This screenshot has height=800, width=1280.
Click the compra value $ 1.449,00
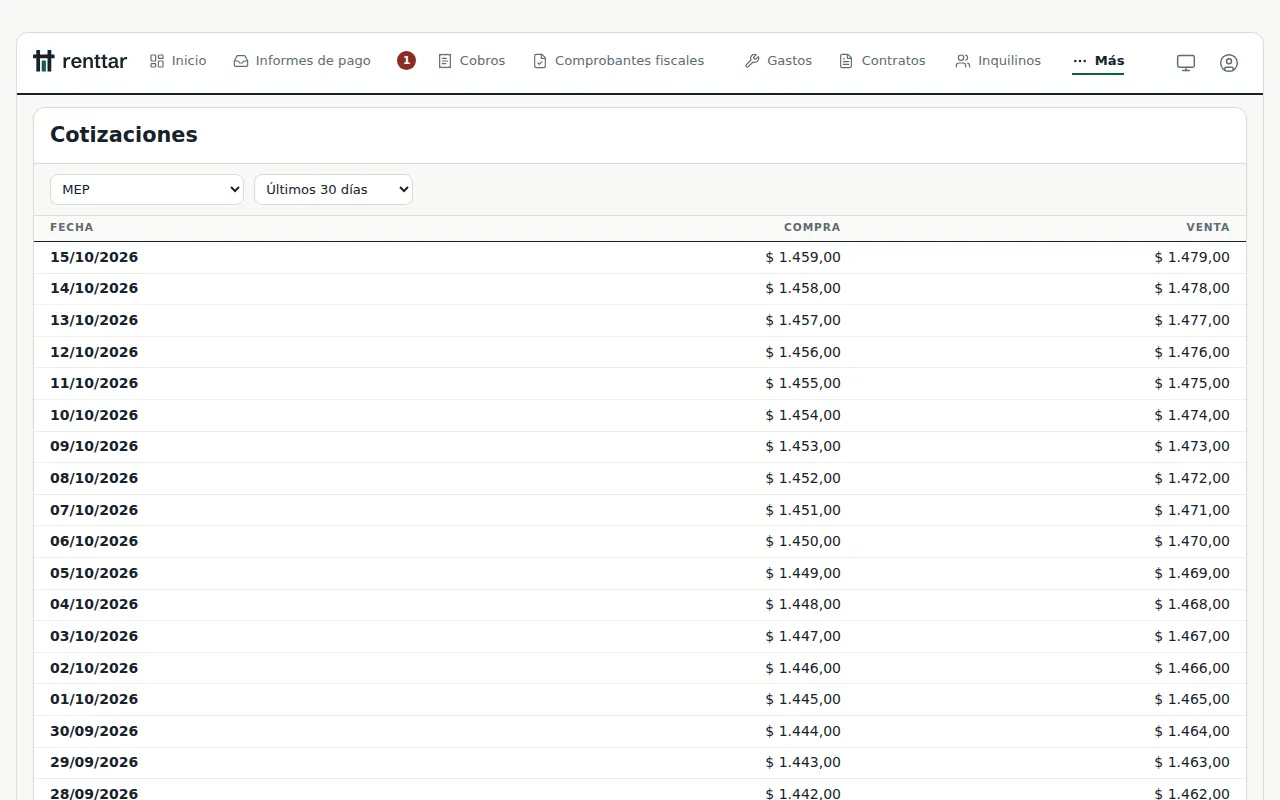pyautogui.click(x=803, y=573)
